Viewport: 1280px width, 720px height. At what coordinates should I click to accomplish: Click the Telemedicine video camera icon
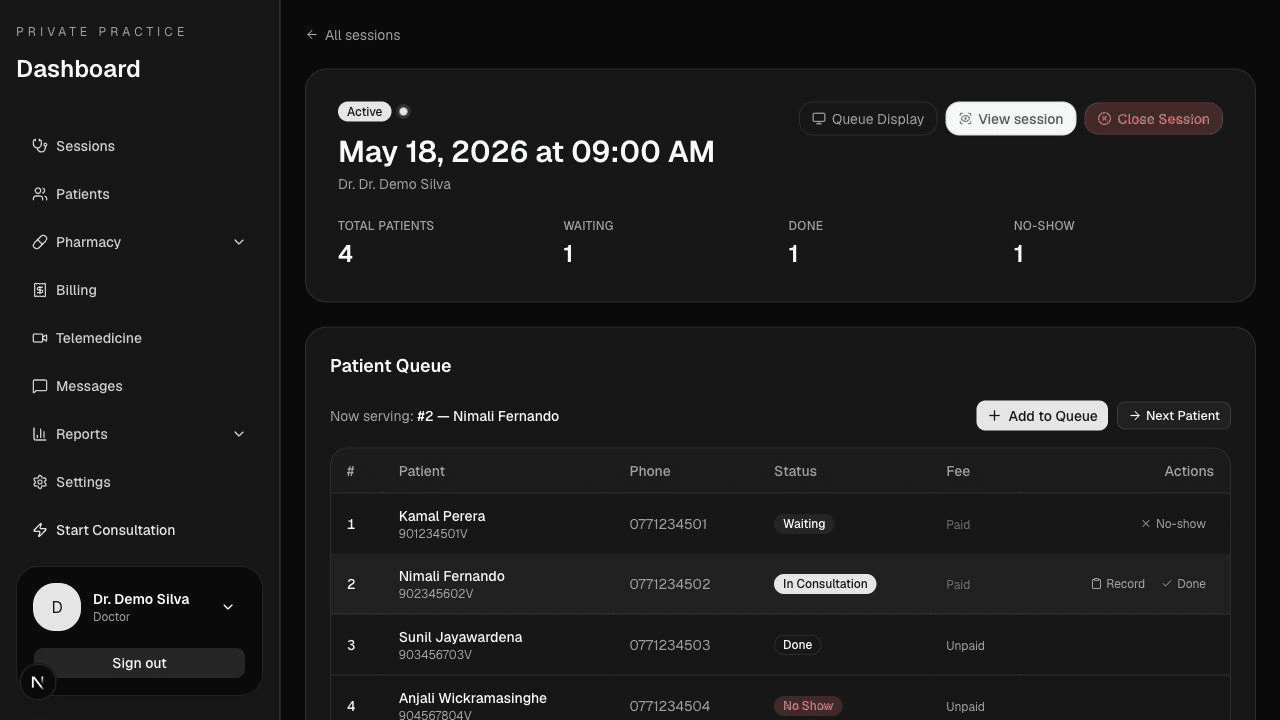pyautogui.click(x=40, y=338)
